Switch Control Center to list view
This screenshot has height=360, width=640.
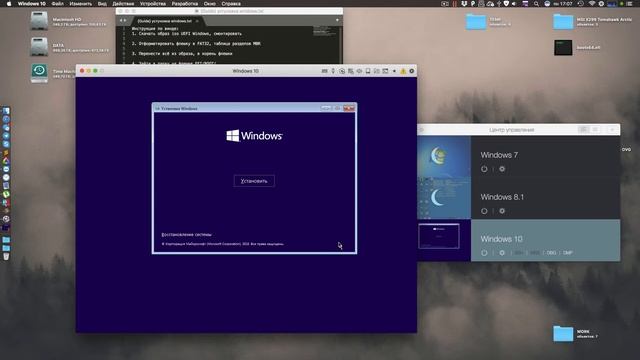[595, 129]
